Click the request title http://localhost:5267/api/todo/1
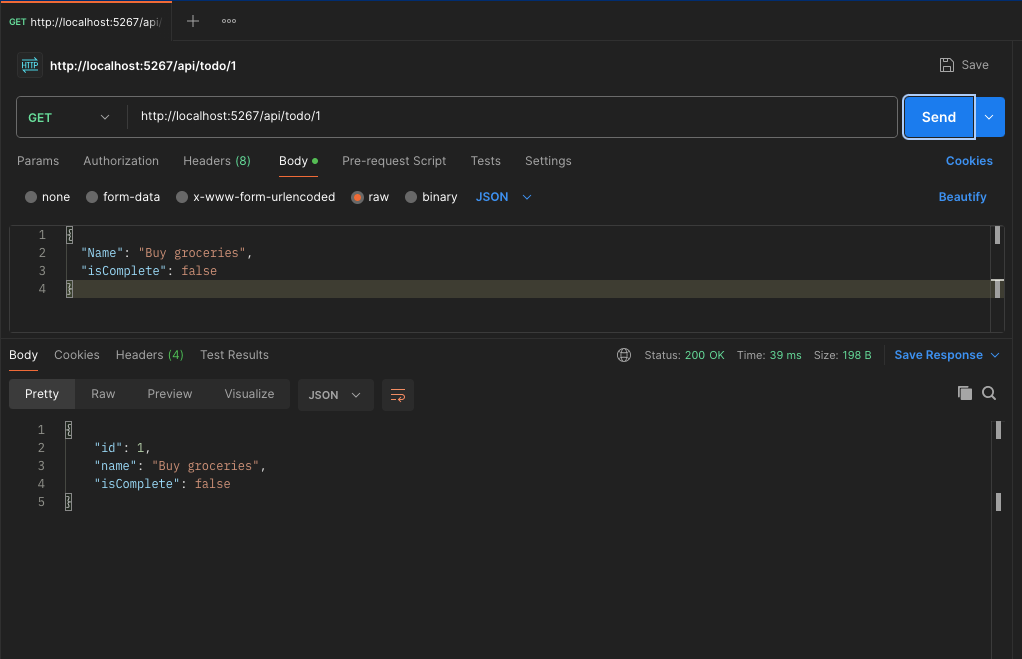The width and height of the screenshot is (1022, 659). (143, 66)
